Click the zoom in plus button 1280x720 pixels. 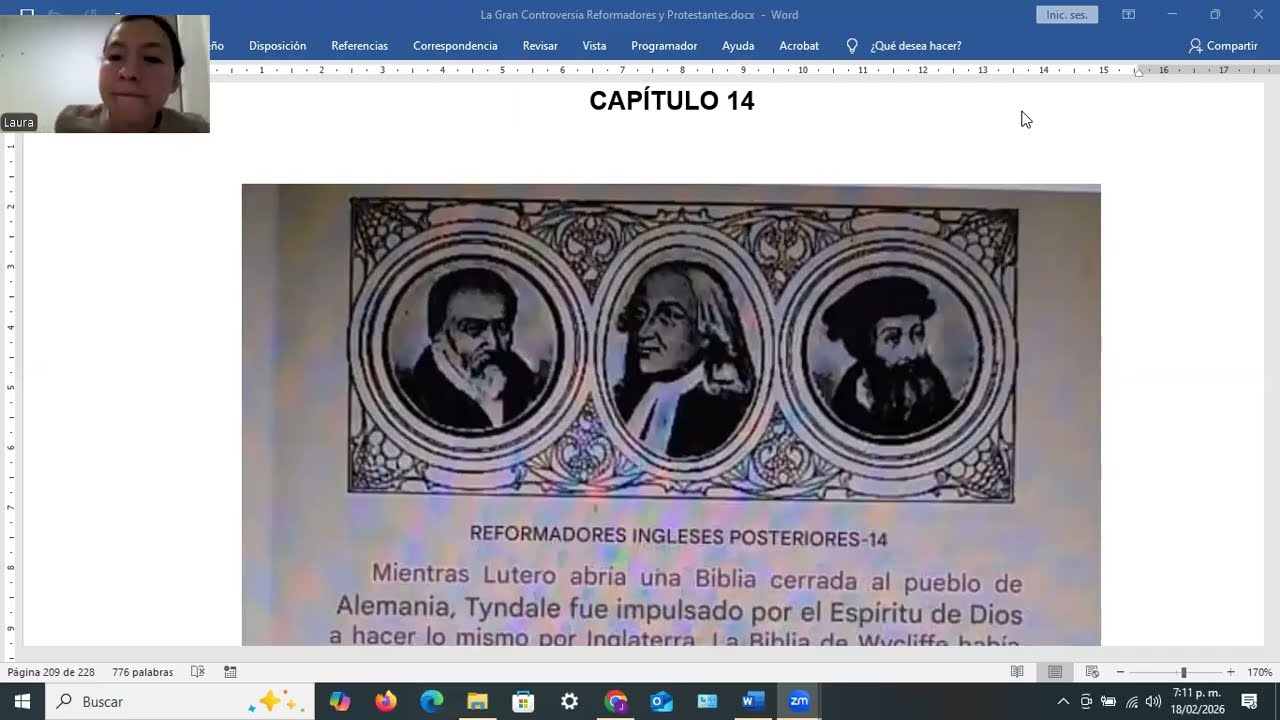coord(1230,672)
